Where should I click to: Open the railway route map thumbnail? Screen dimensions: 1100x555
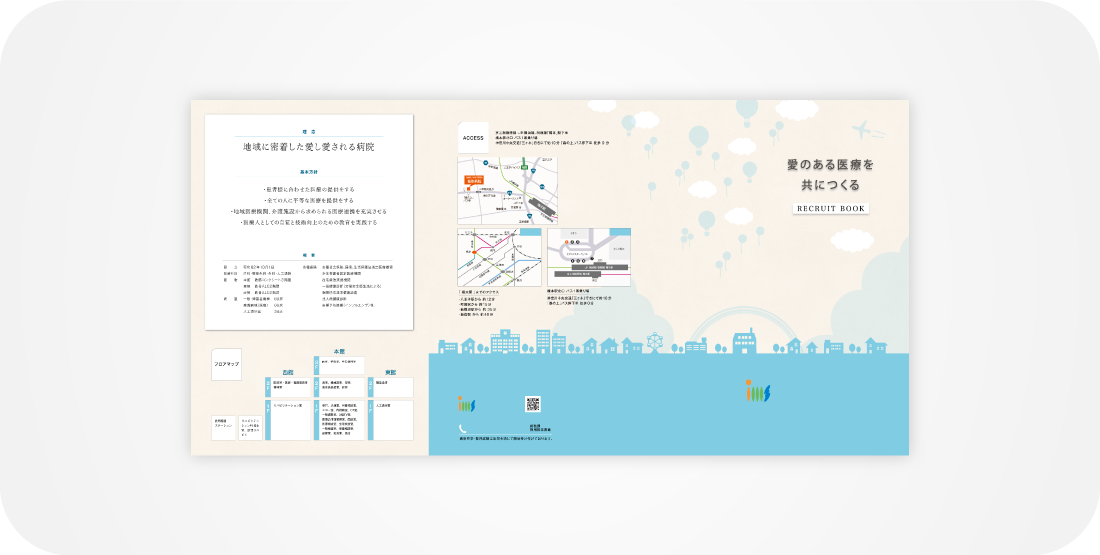pyautogui.click(x=499, y=258)
